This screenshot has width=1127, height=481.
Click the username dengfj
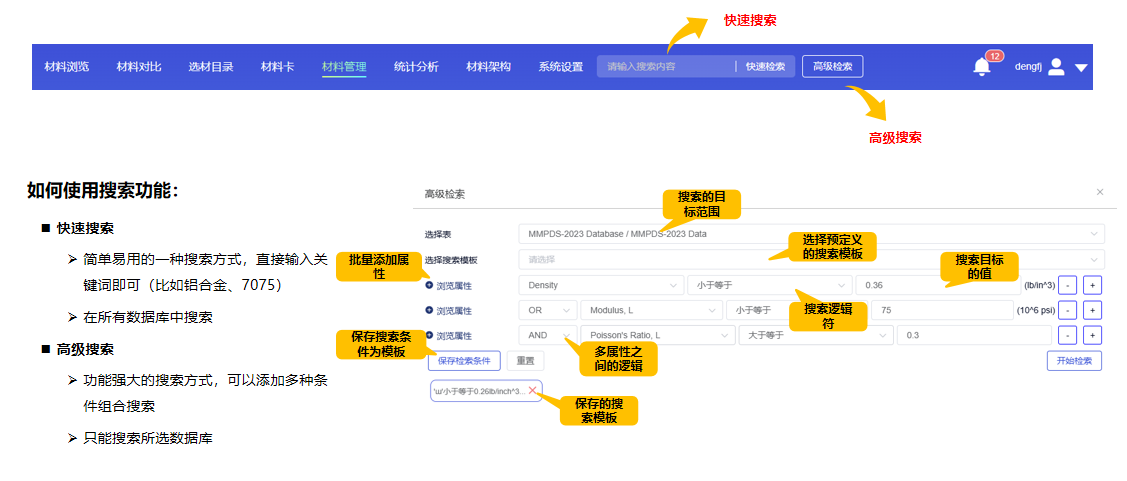click(x=1029, y=67)
